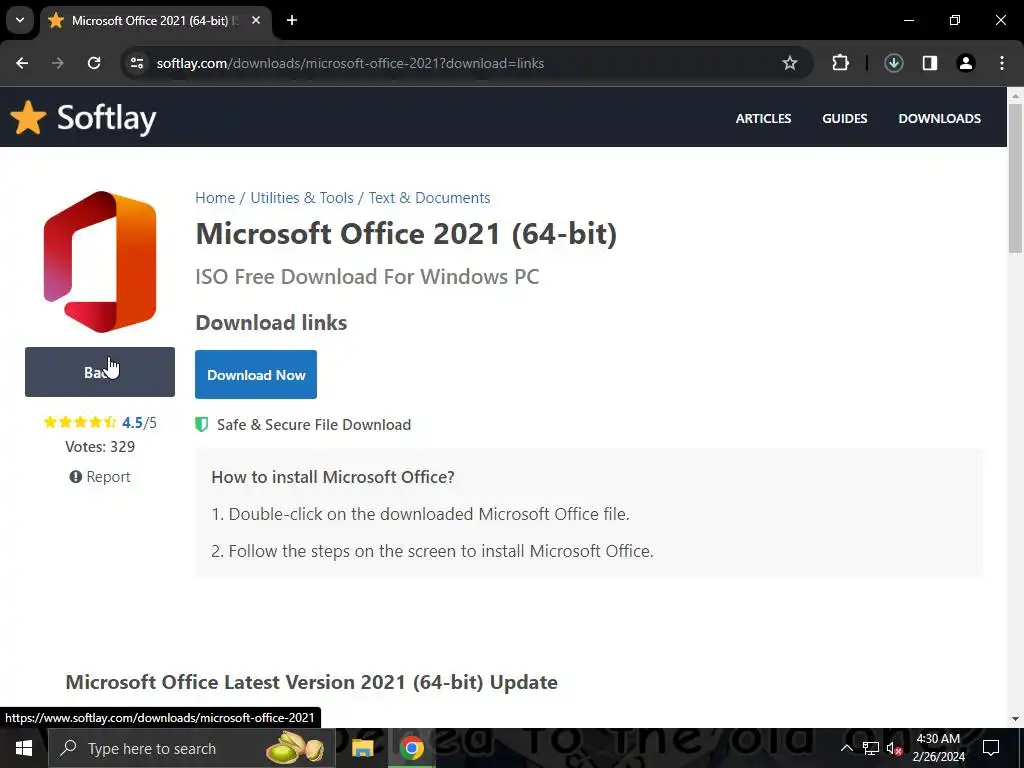Image resolution: width=1024 pixels, height=768 pixels.
Task: Open the Windows Start menu
Action: point(24,748)
